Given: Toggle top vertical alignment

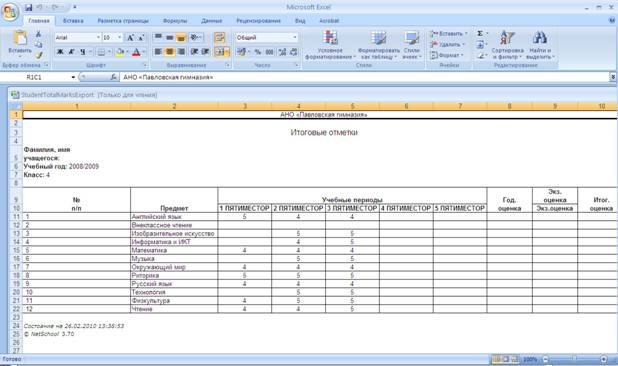Looking at the screenshot, I should point(158,37).
